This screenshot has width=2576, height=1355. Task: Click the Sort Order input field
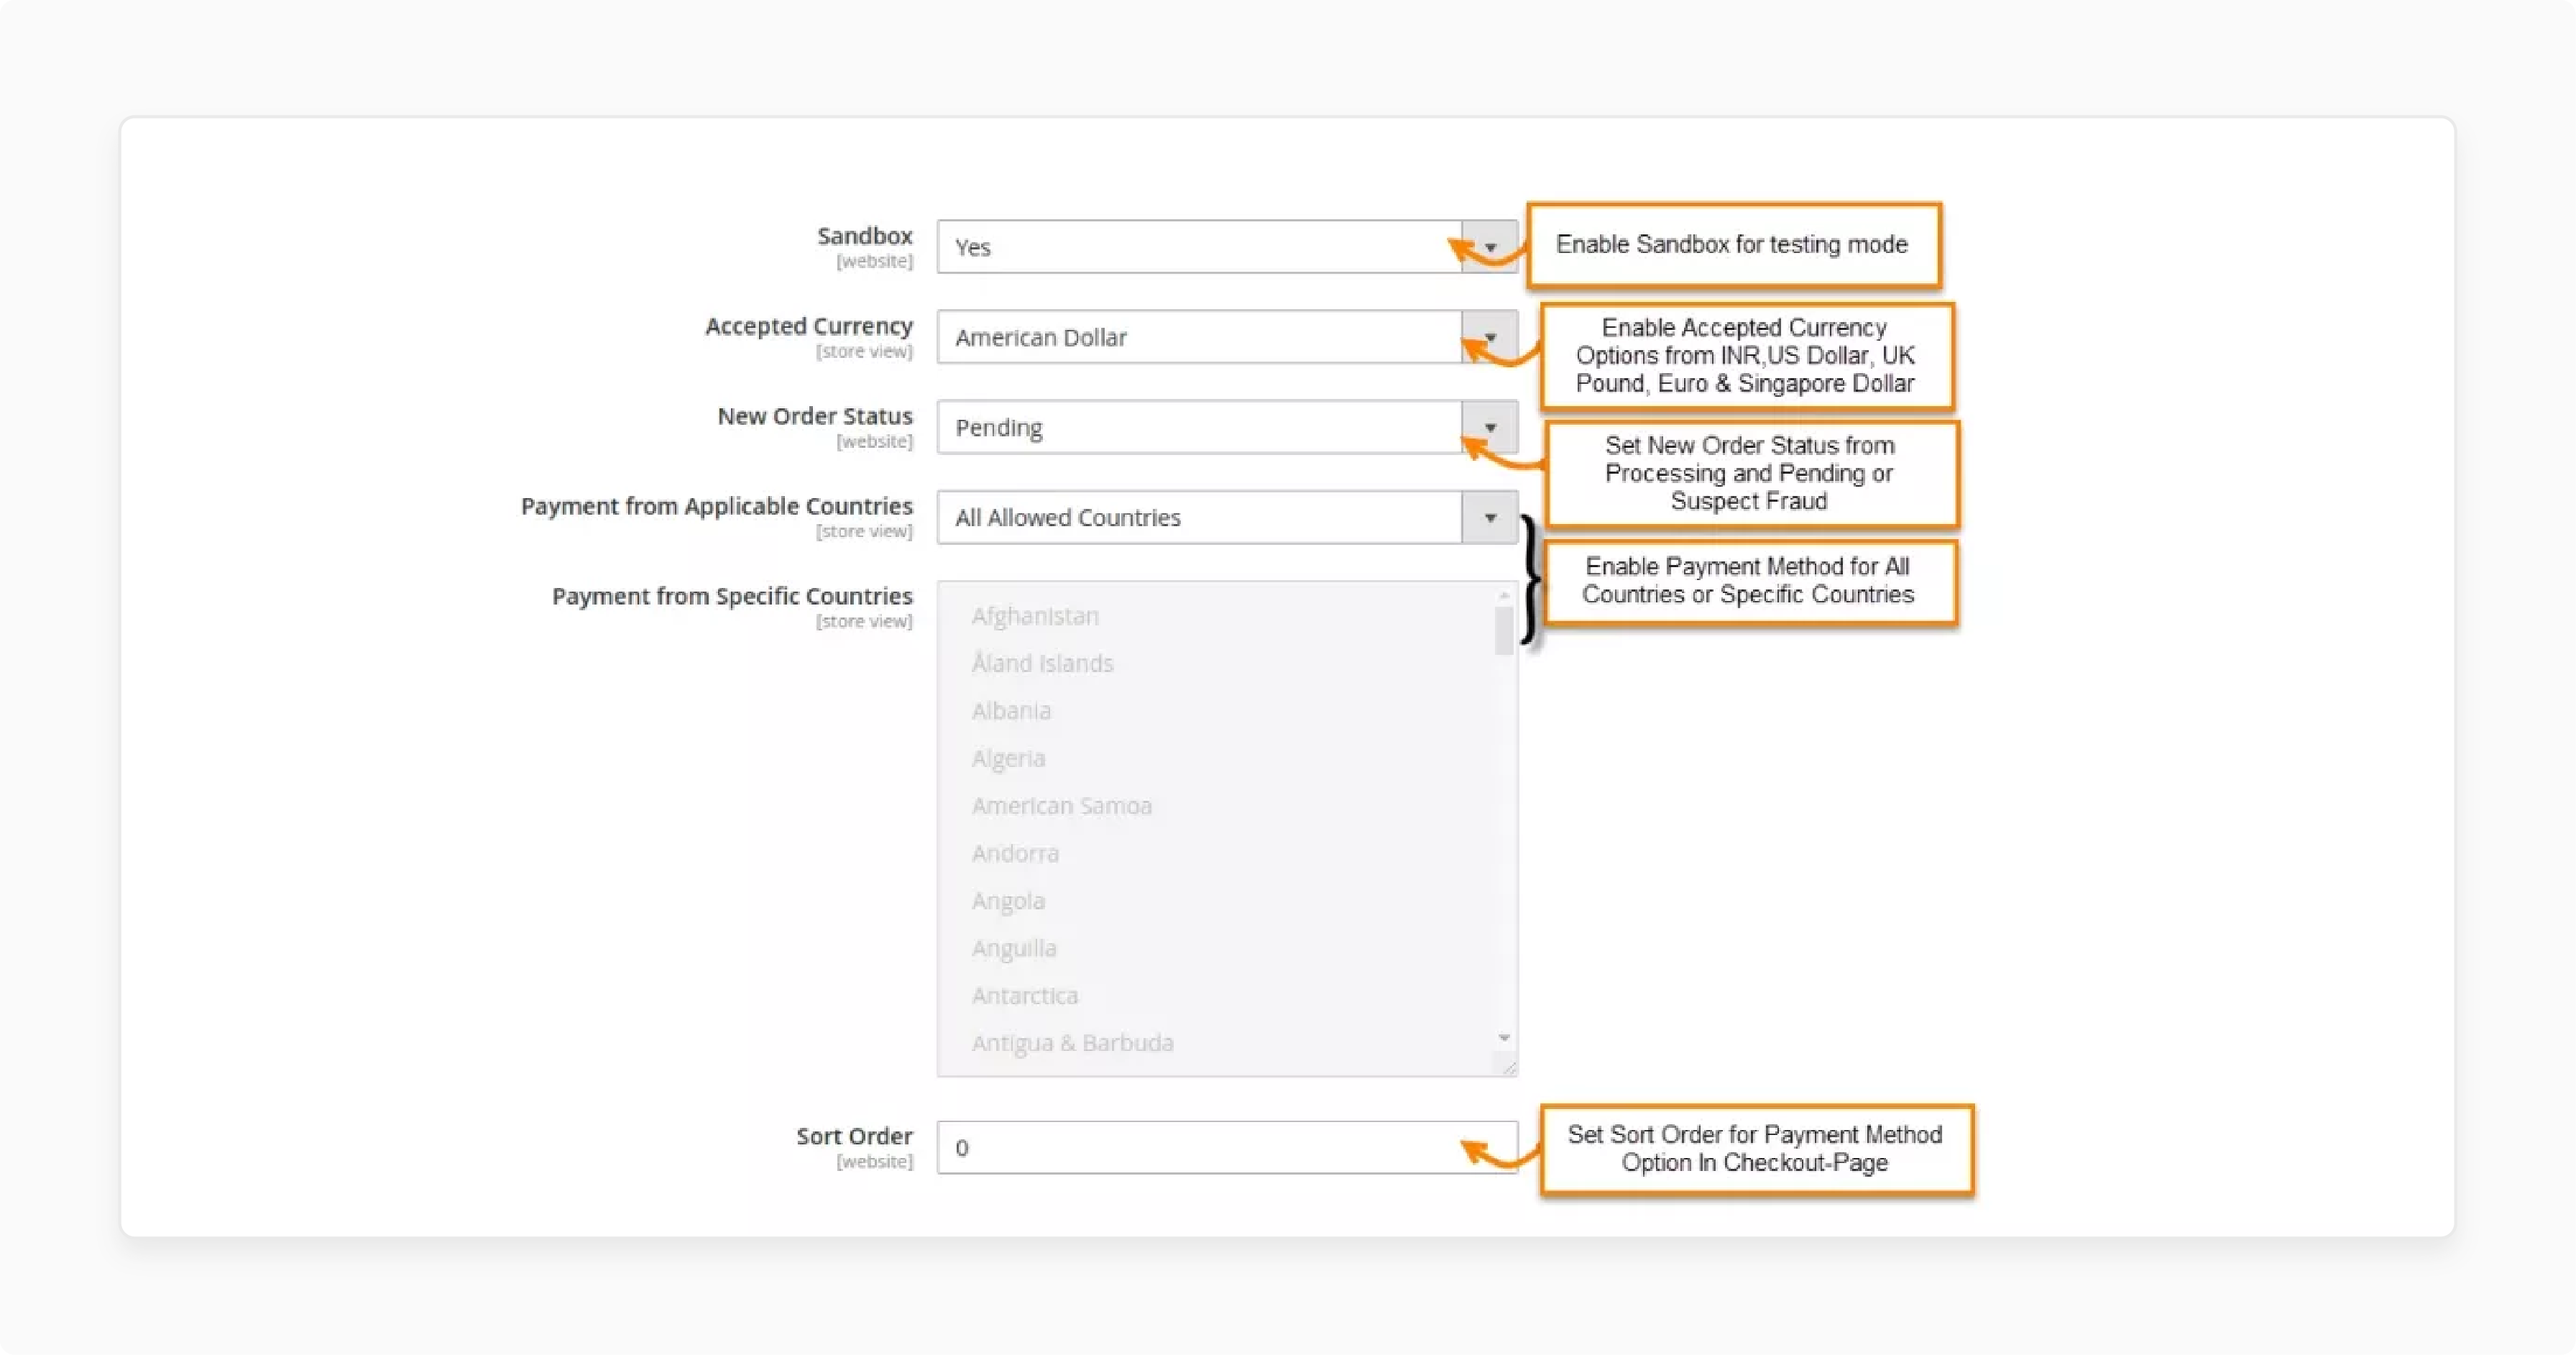point(1223,1147)
